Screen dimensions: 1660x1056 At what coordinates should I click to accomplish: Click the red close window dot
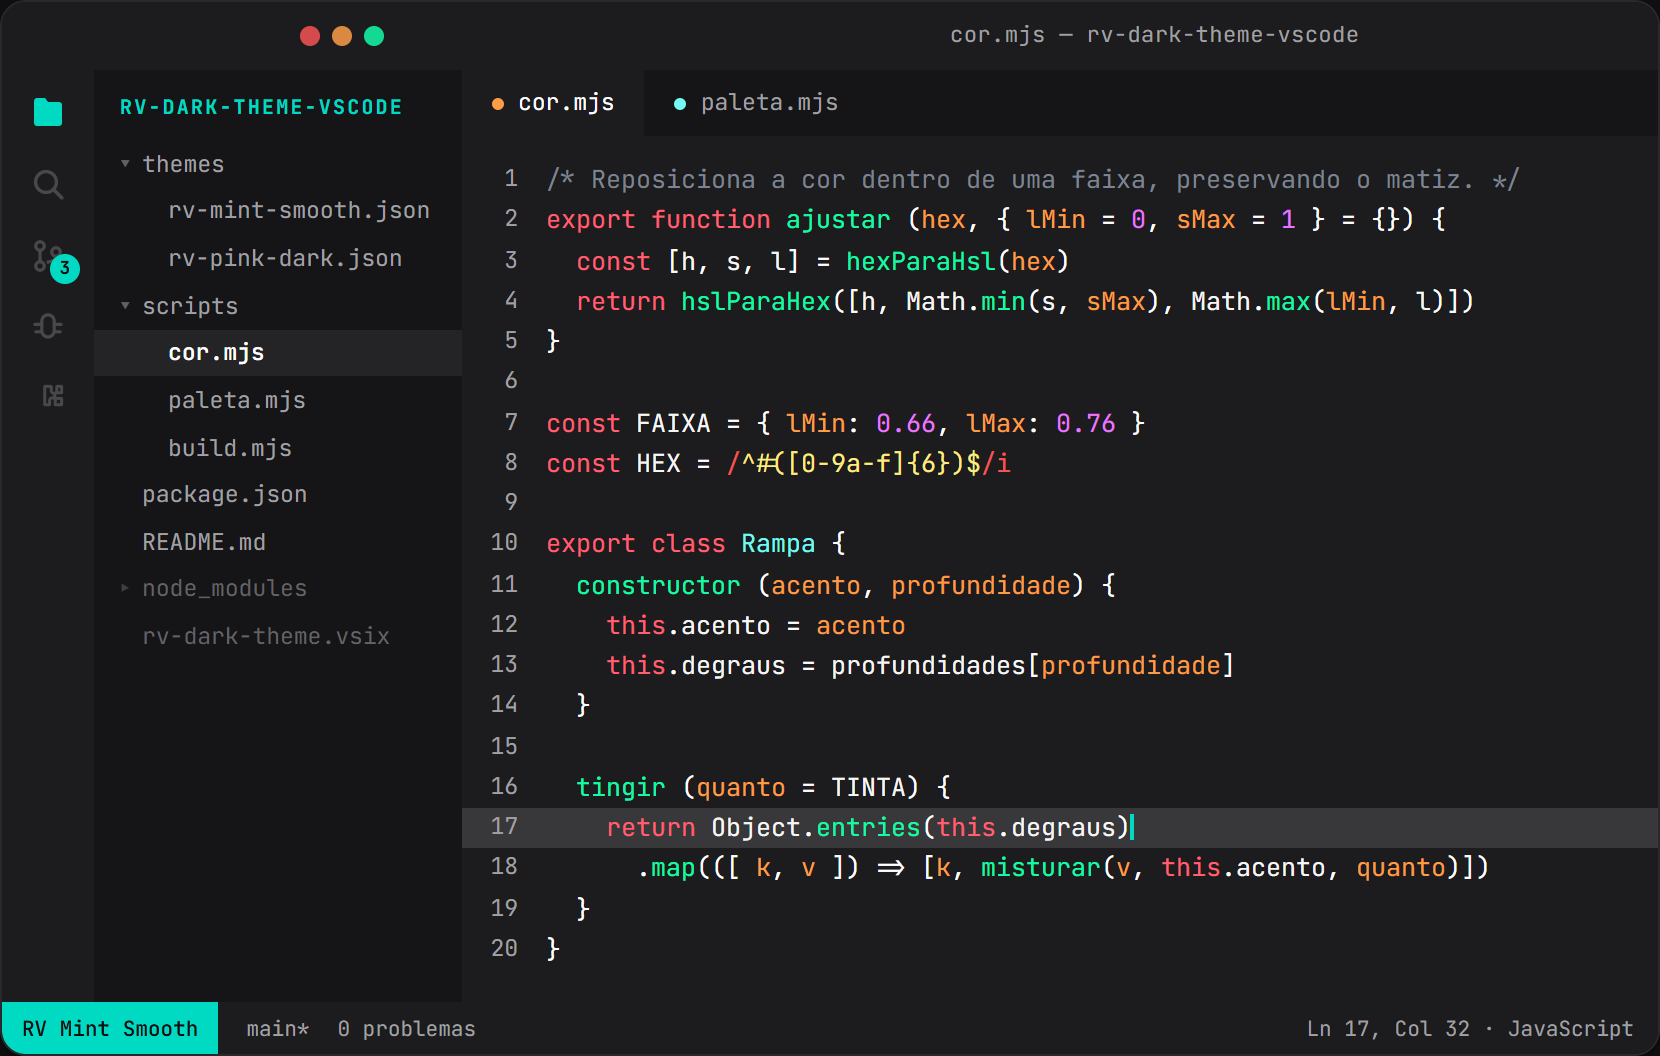310,36
